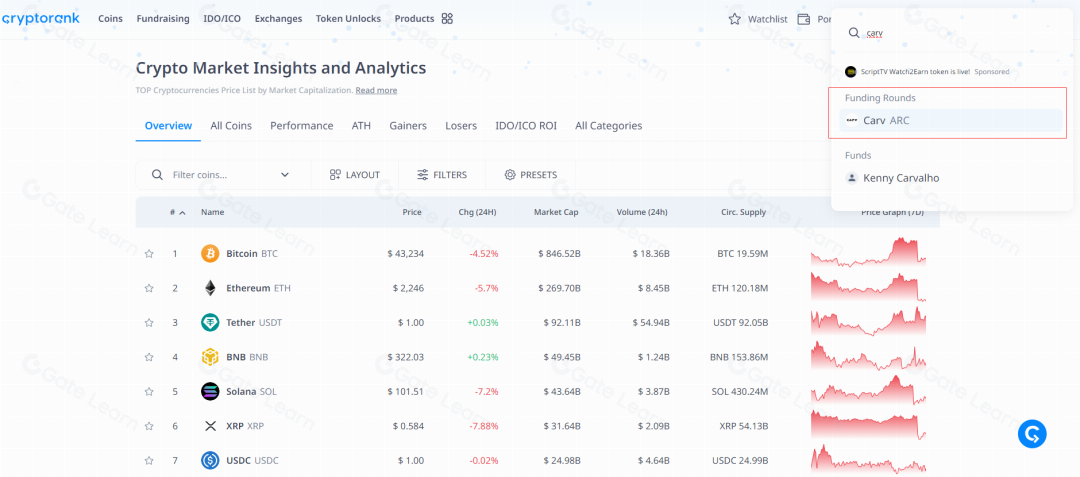Viewport: 1080px width, 477px height.
Task: Click the Bitcoin 7D price graph
Action: click(868, 254)
